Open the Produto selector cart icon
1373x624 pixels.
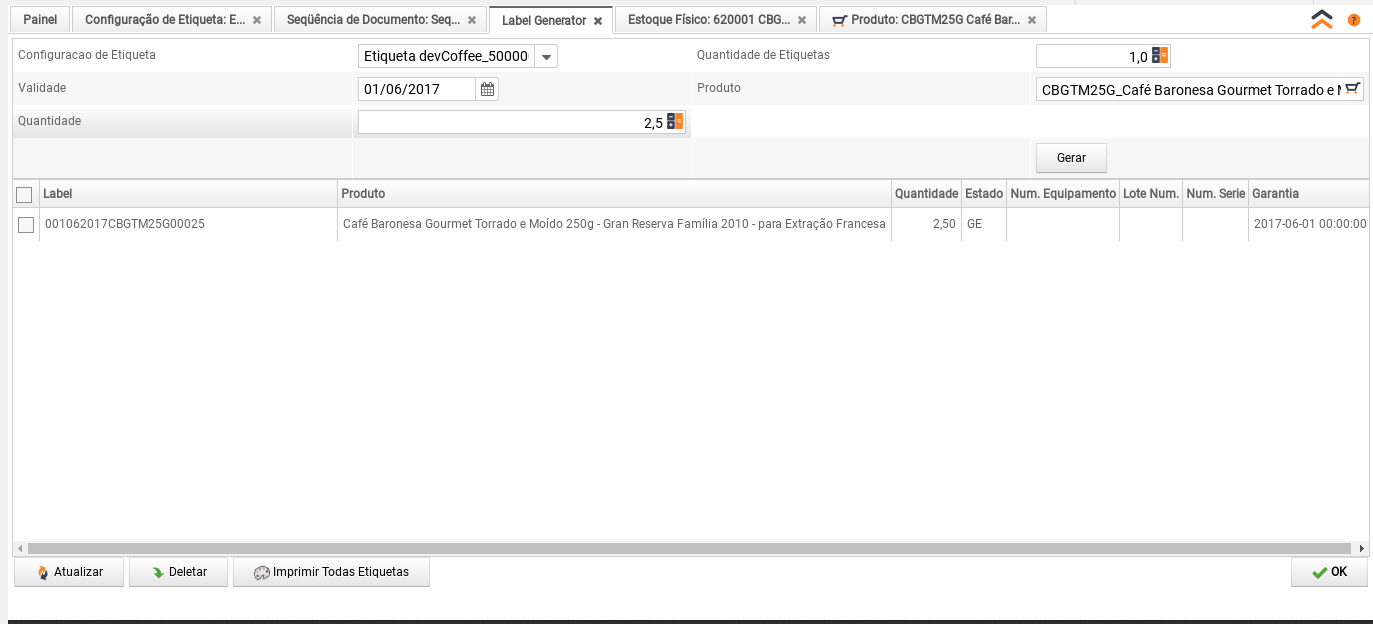click(x=1352, y=89)
